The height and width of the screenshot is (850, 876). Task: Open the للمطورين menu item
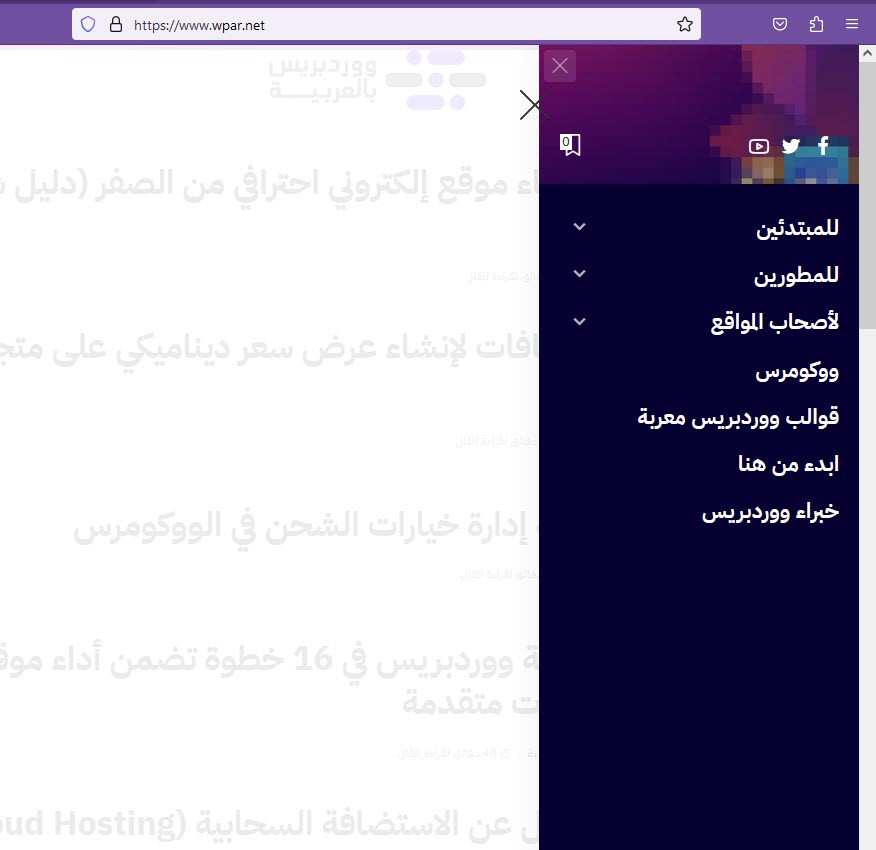tap(796, 275)
